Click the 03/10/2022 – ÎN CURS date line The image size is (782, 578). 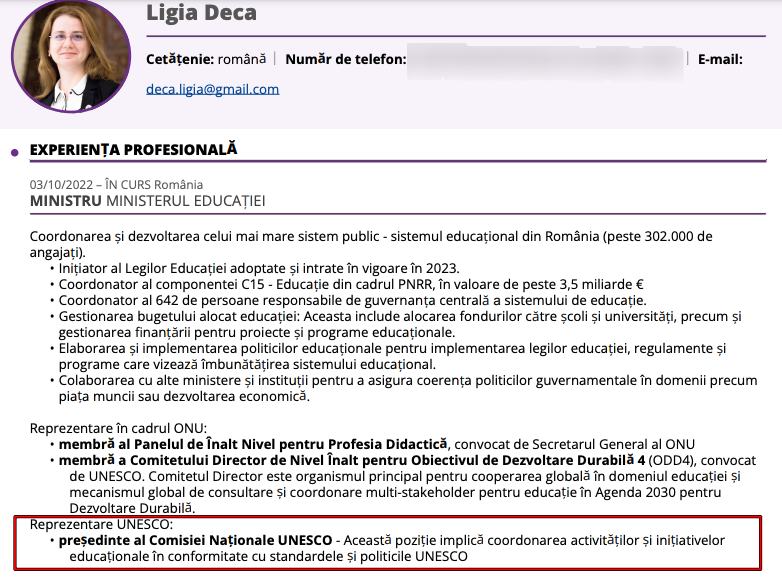click(116, 184)
